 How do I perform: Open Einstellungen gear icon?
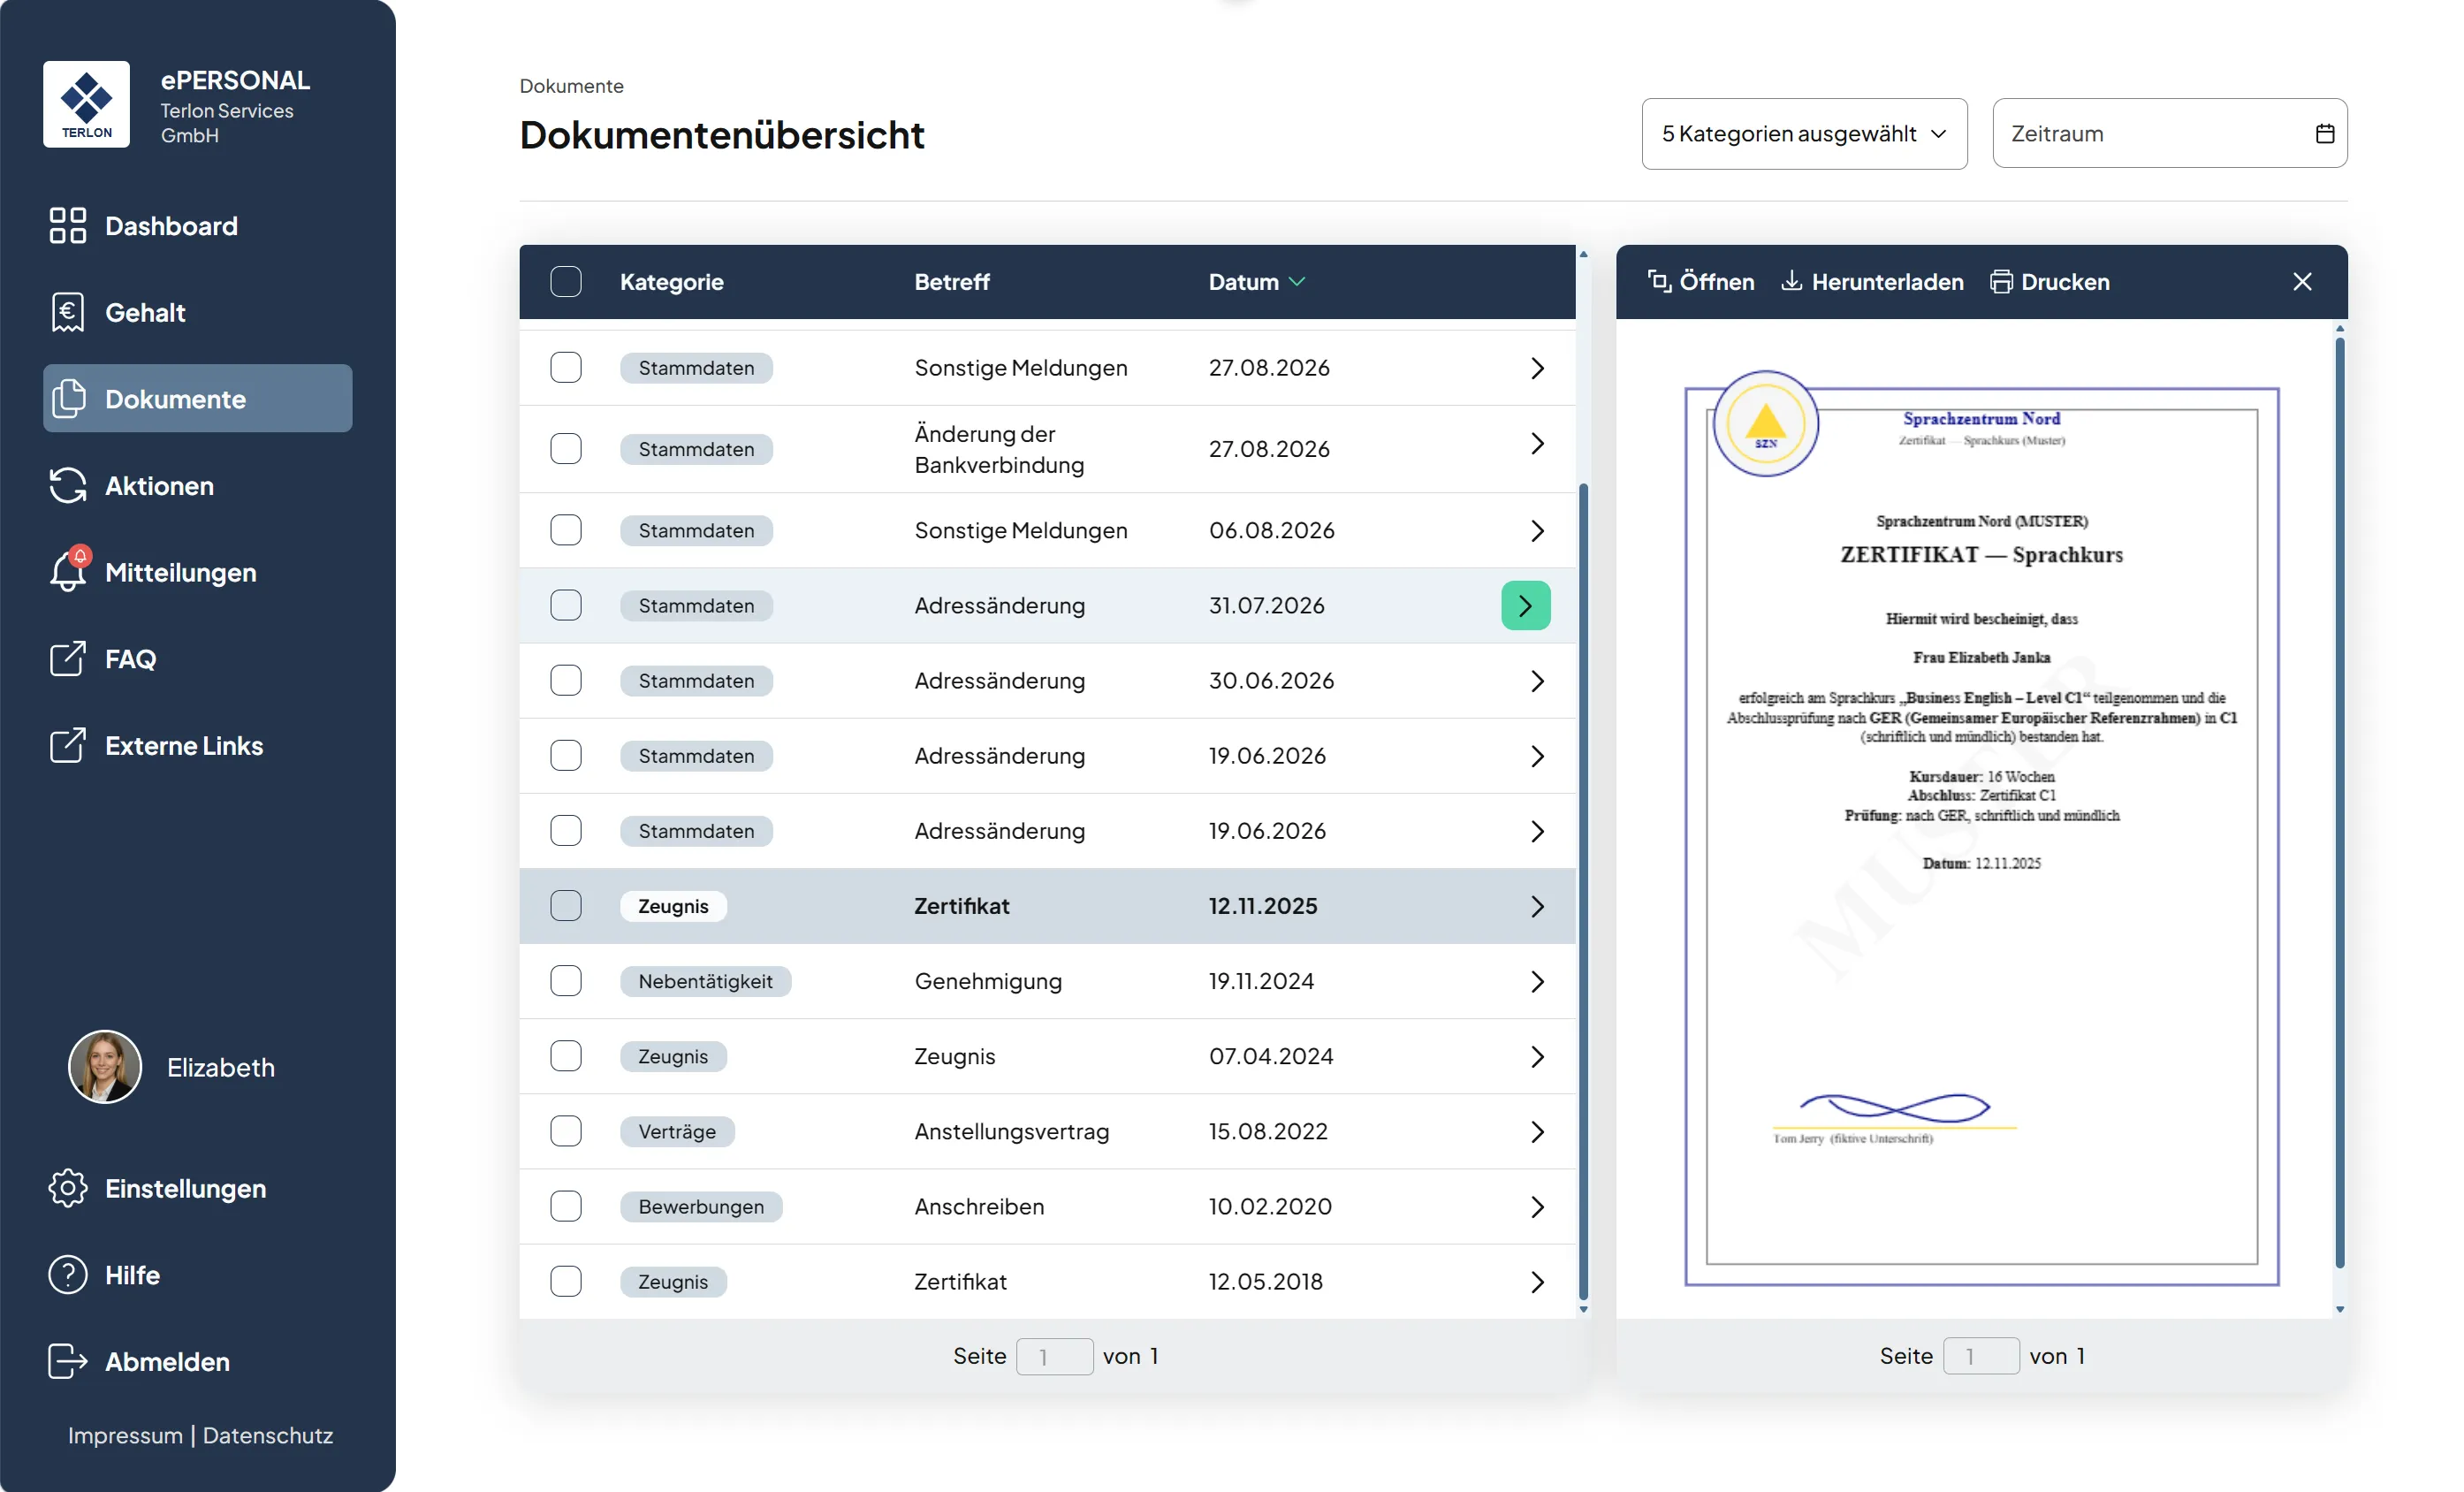68,1188
